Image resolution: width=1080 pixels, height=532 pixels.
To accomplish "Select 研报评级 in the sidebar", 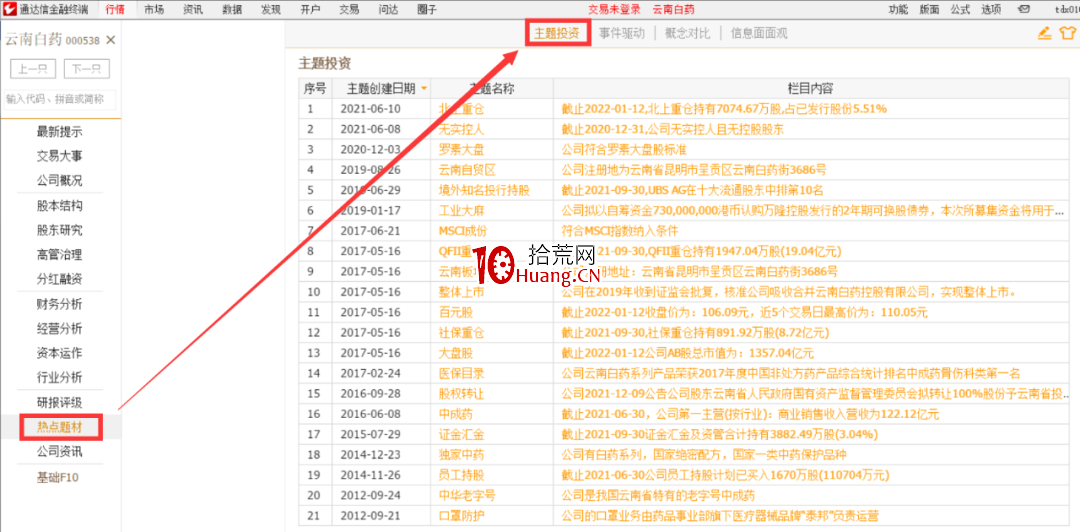I will pos(60,402).
